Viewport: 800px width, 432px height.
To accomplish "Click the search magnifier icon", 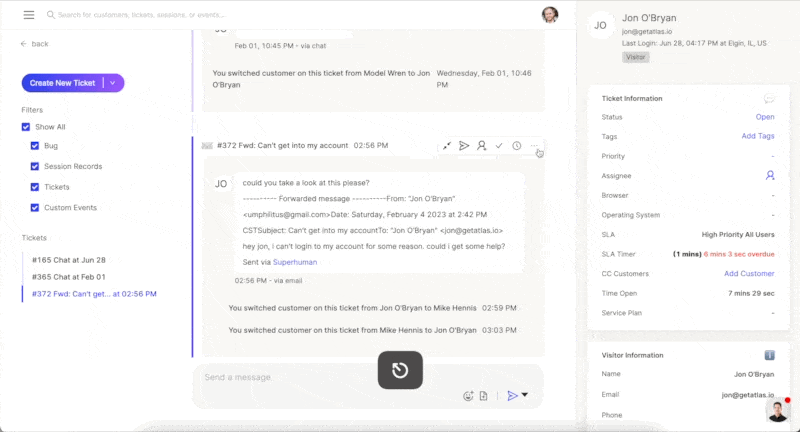I will point(51,15).
